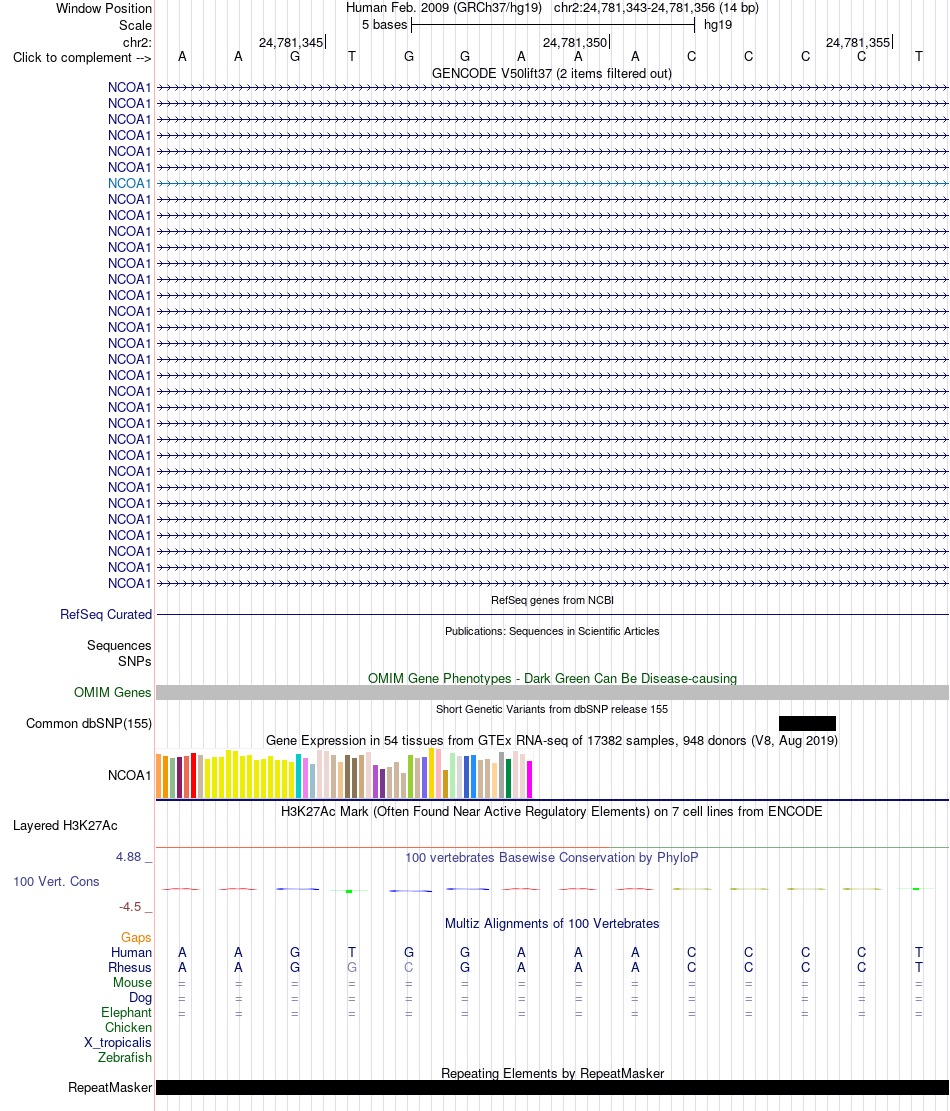Click the GTEx tissue expression bar chart
The width and height of the screenshot is (950, 1111).
tap(344, 774)
